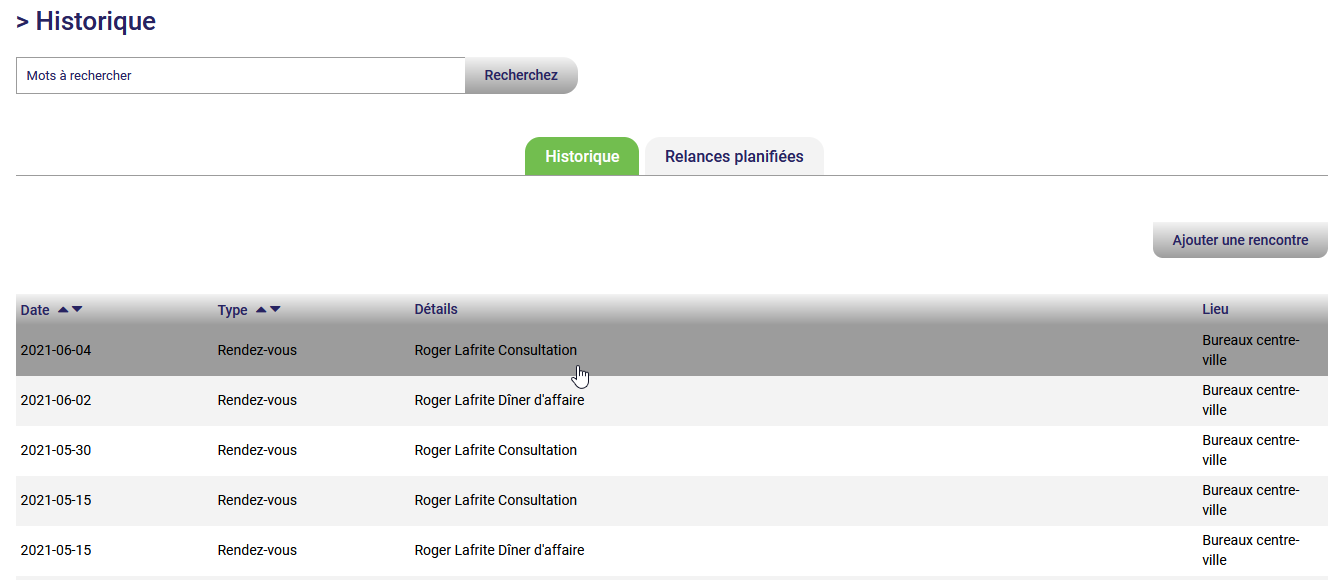Image resolution: width=1339 pixels, height=580 pixels.
Task: Click Ajouter une rencontre button
Action: coord(1239,241)
